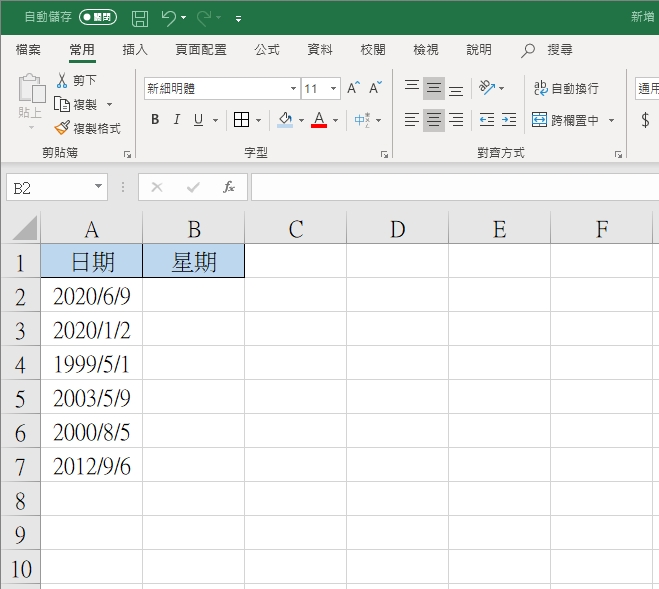Click the Increase Font Size icon
The image size is (659, 589).
353,88
